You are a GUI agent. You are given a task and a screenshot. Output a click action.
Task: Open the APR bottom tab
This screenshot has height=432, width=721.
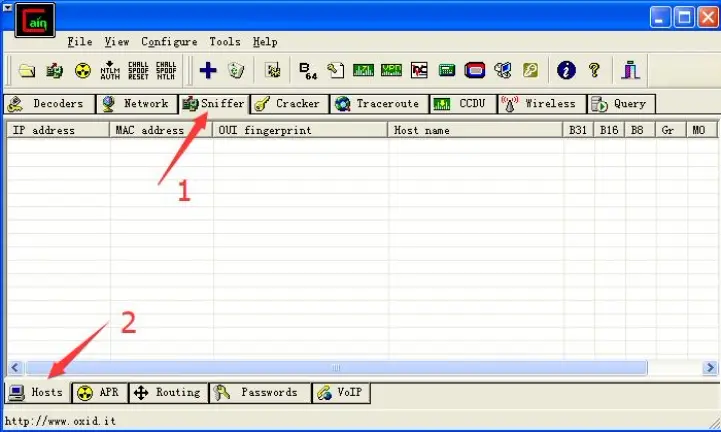point(99,393)
